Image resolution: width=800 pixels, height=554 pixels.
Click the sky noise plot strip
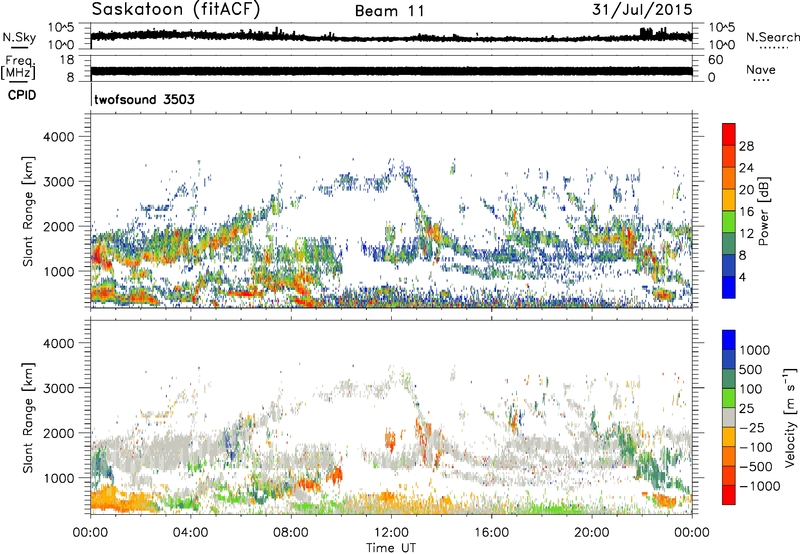coord(392,36)
